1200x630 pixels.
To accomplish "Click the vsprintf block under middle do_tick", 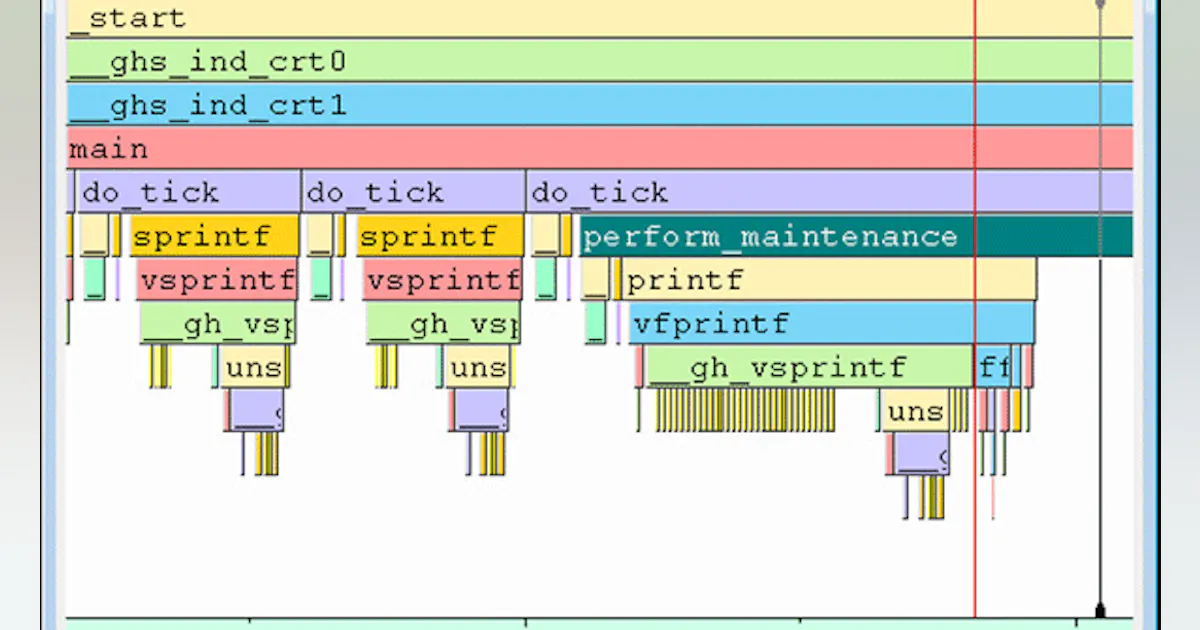I will pyautogui.click(x=442, y=280).
